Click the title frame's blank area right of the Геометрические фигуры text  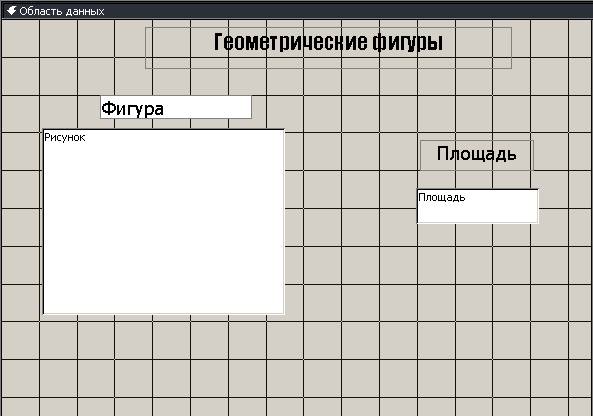[x=477, y=48]
